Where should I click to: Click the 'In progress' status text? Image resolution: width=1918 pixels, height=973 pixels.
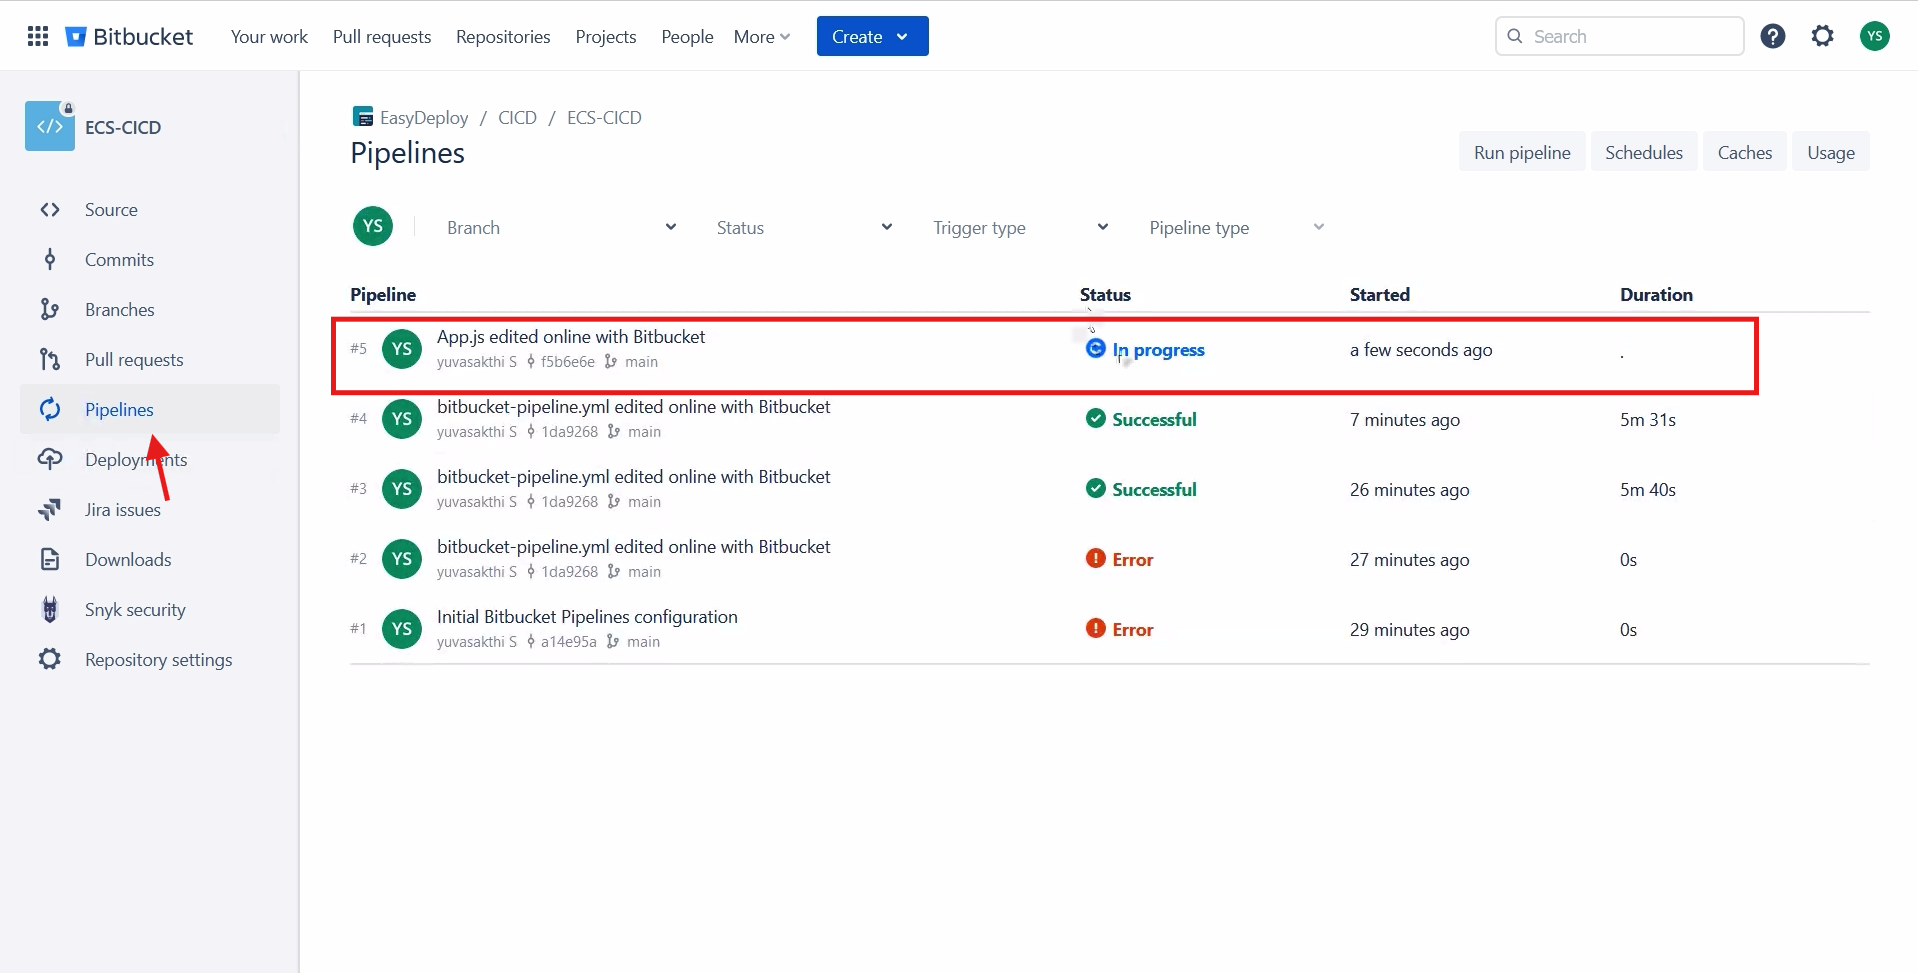[1159, 350]
